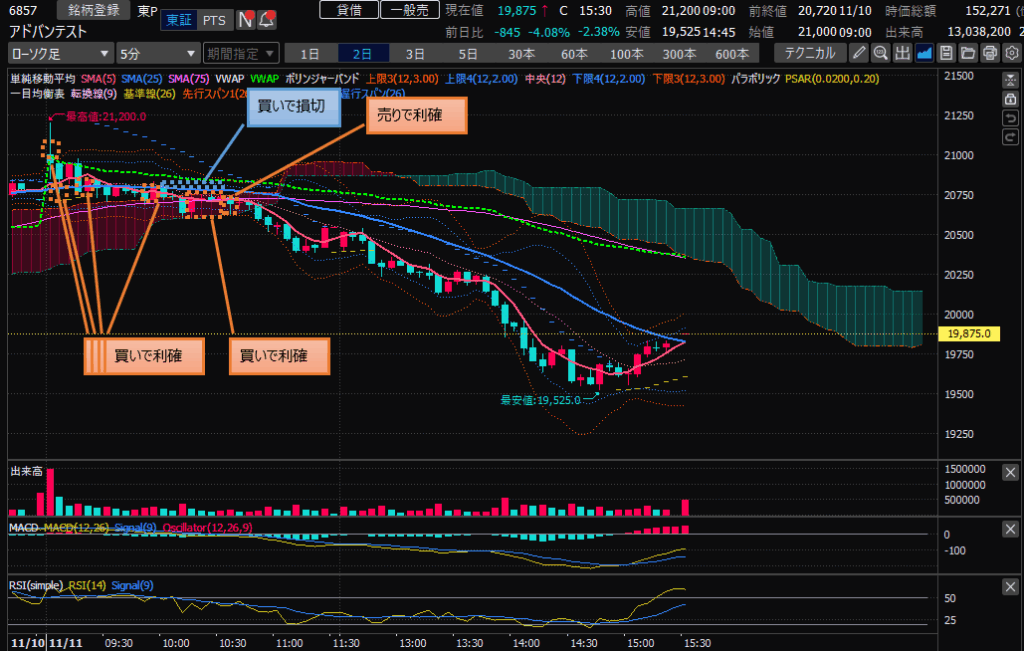Viewport: 1024px width, 651px height.
Task: Click the magnifier zoom icon
Action: (x=880, y=53)
